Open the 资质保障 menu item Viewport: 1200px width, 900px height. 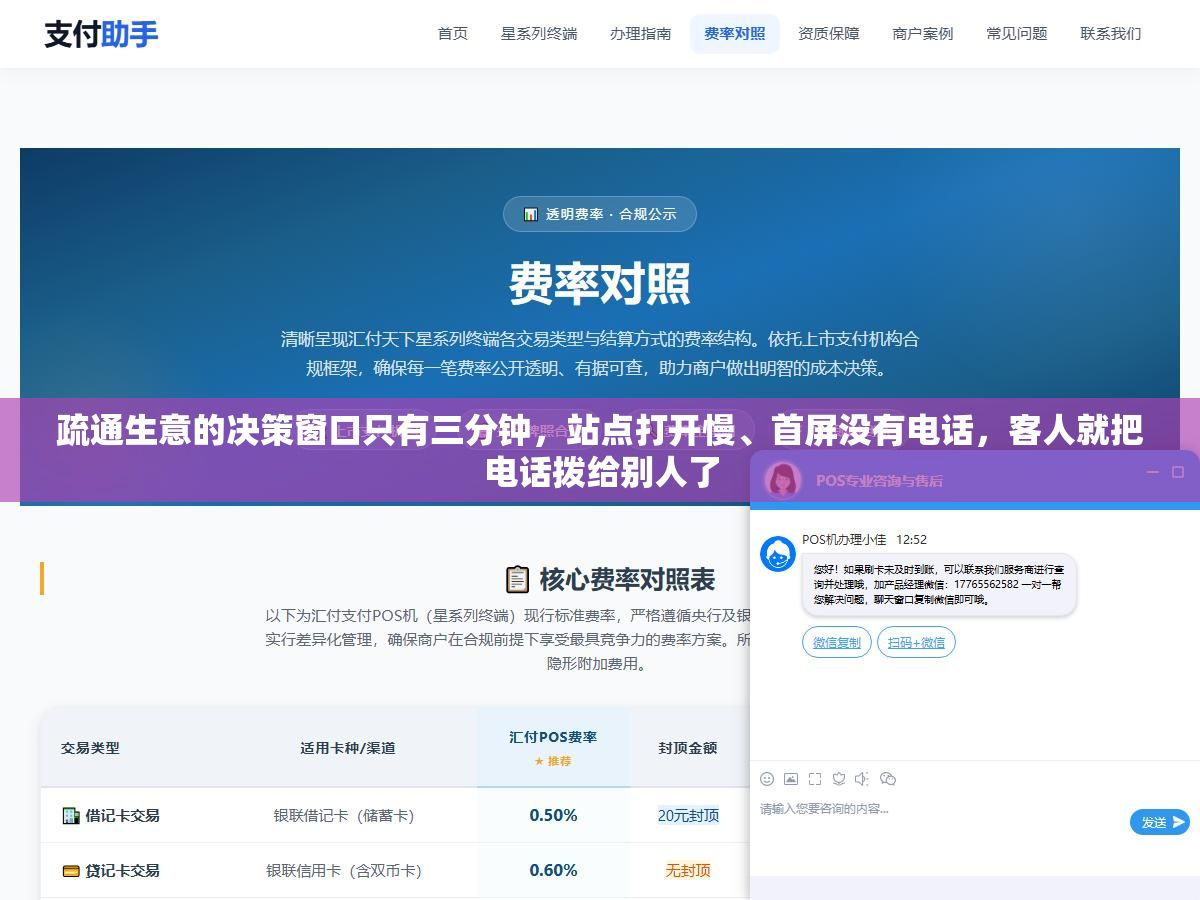(829, 34)
